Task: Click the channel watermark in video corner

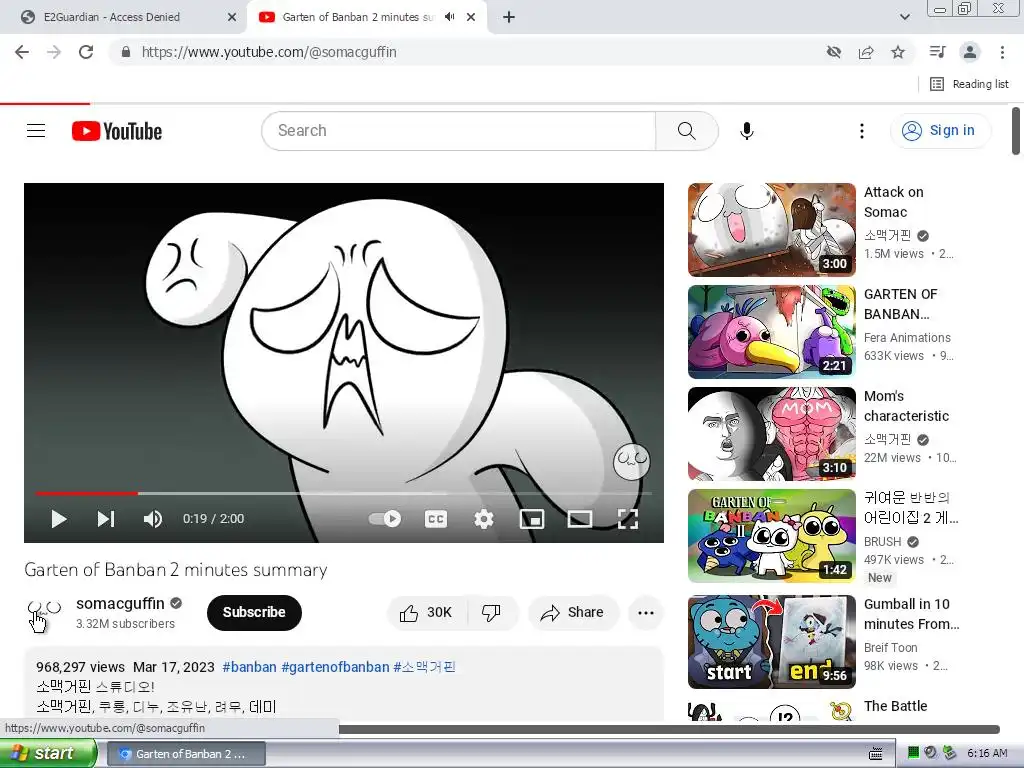Action: [632, 461]
